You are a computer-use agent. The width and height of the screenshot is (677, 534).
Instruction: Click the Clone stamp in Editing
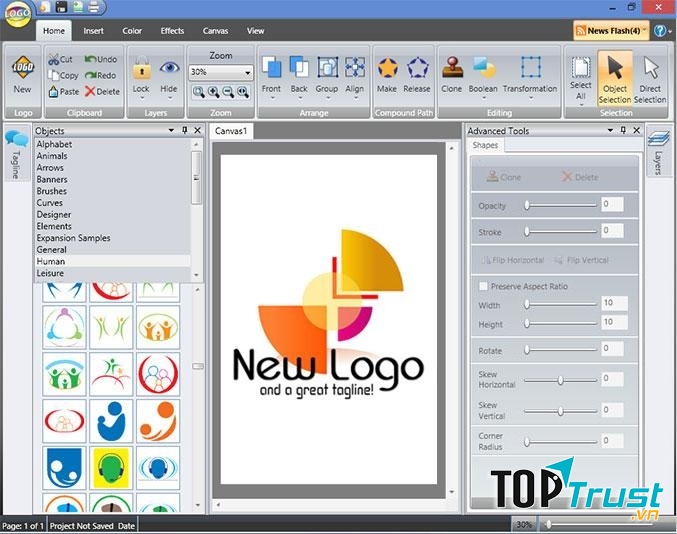(452, 76)
